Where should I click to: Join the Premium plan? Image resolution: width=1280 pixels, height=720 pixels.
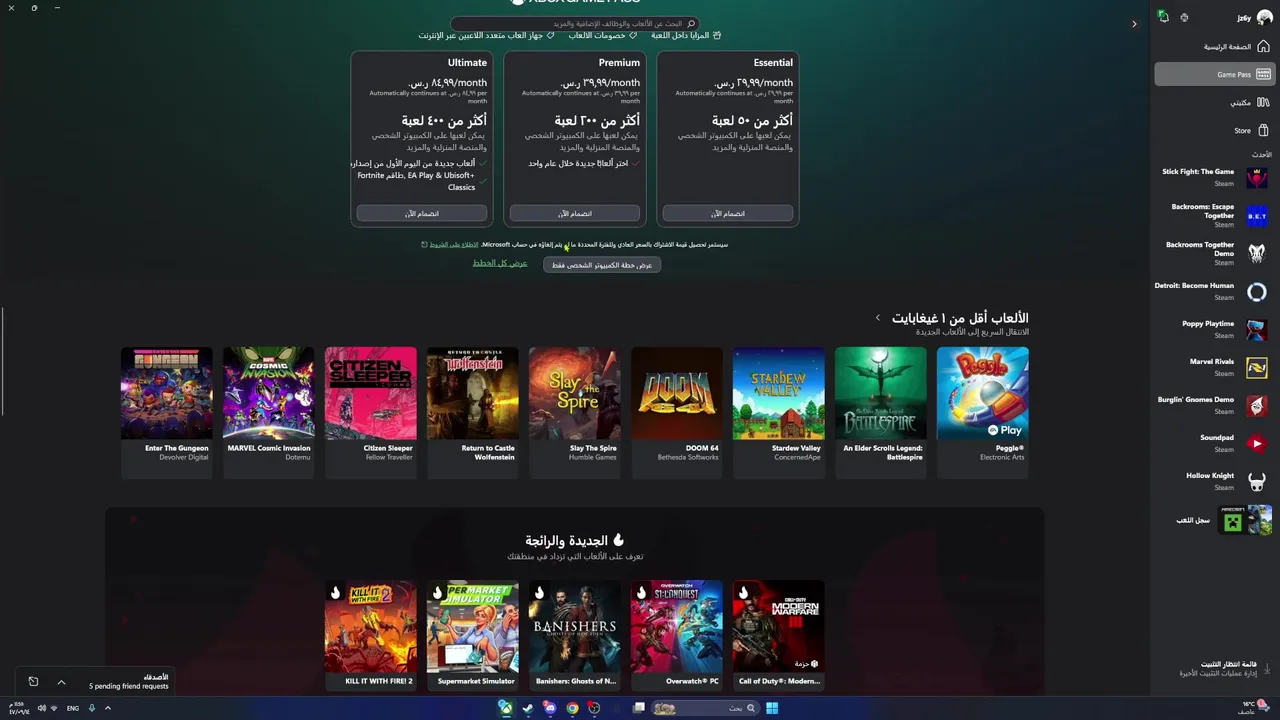click(x=575, y=213)
